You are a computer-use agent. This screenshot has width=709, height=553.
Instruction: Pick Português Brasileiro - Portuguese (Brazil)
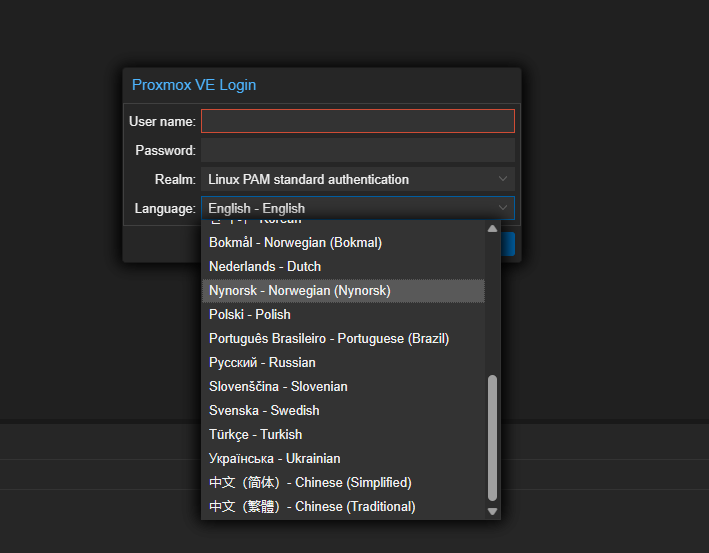click(343, 339)
